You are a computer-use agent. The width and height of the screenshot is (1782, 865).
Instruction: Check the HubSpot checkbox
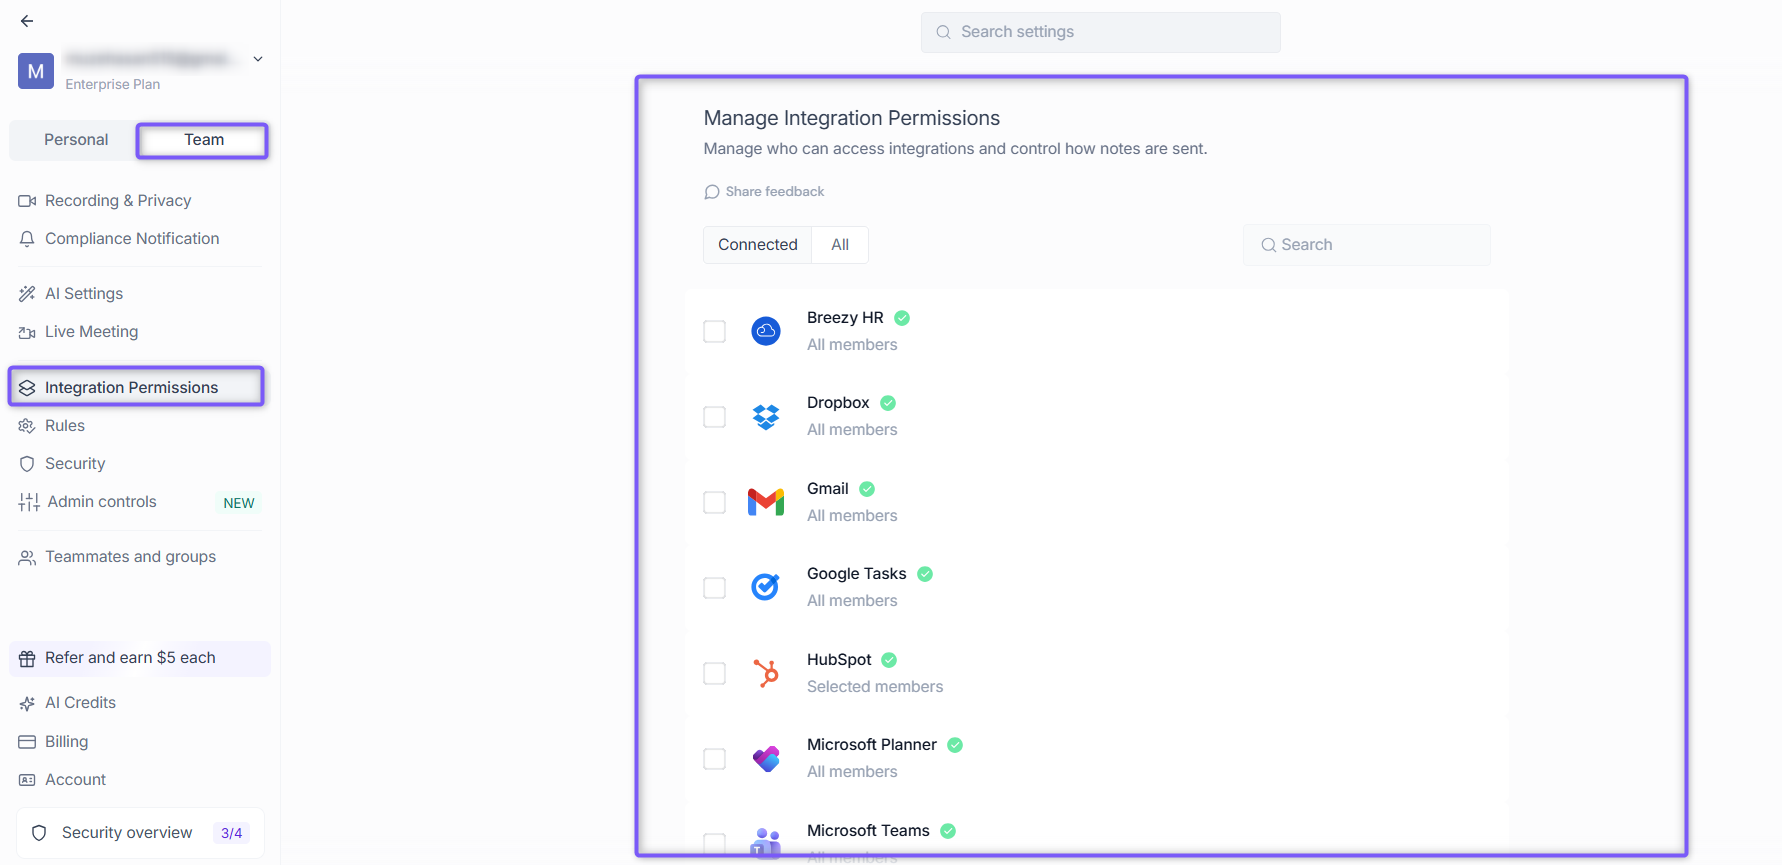(x=714, y=673)
